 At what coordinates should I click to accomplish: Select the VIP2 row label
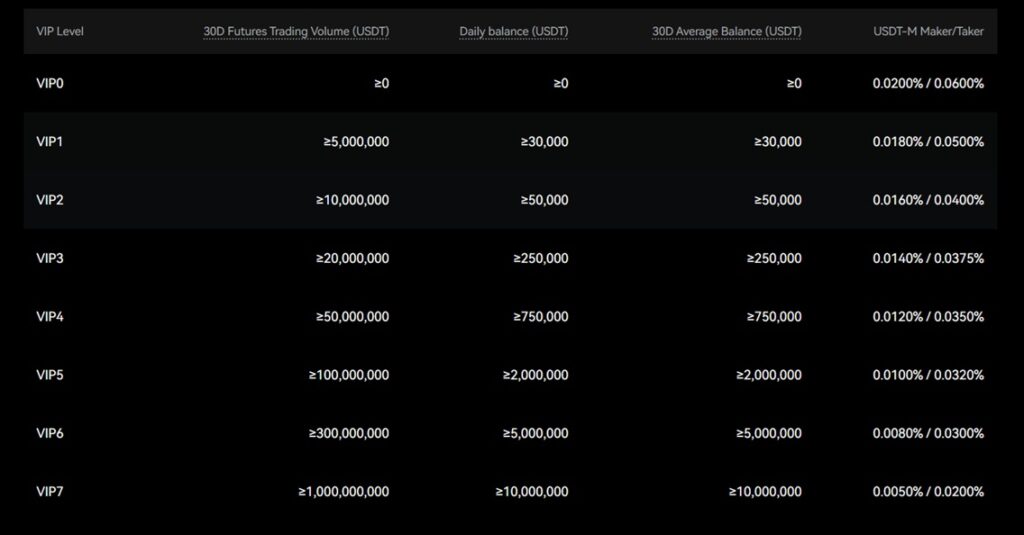click(50, 200)
